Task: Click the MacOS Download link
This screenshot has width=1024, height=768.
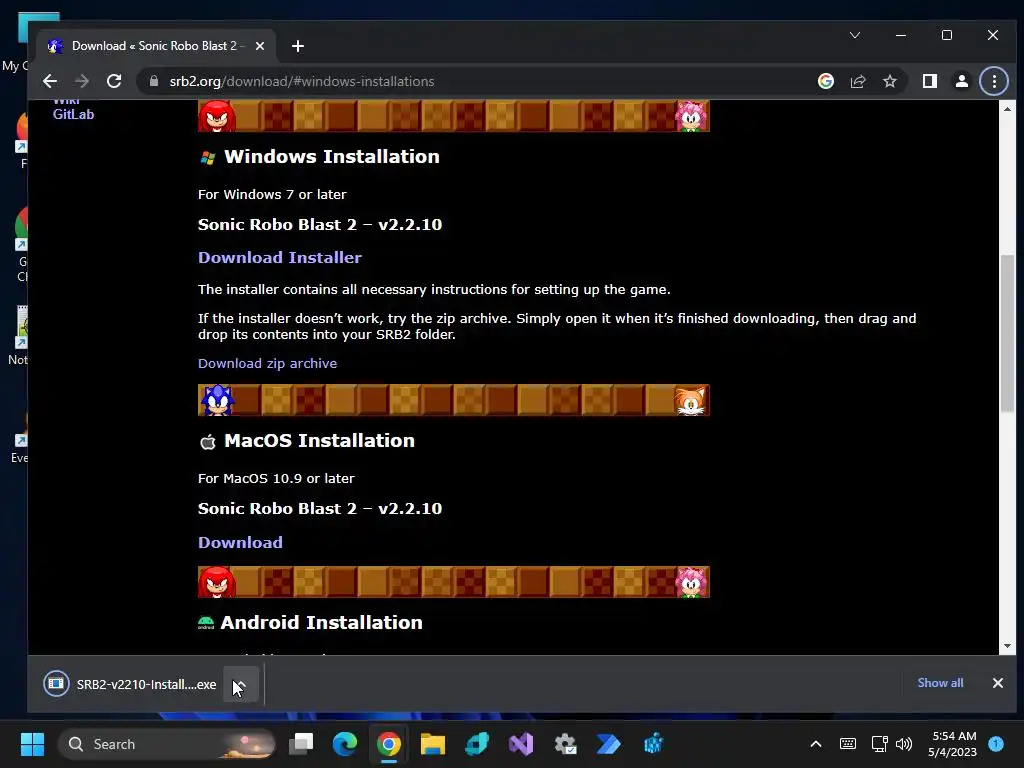Action: 240,542
